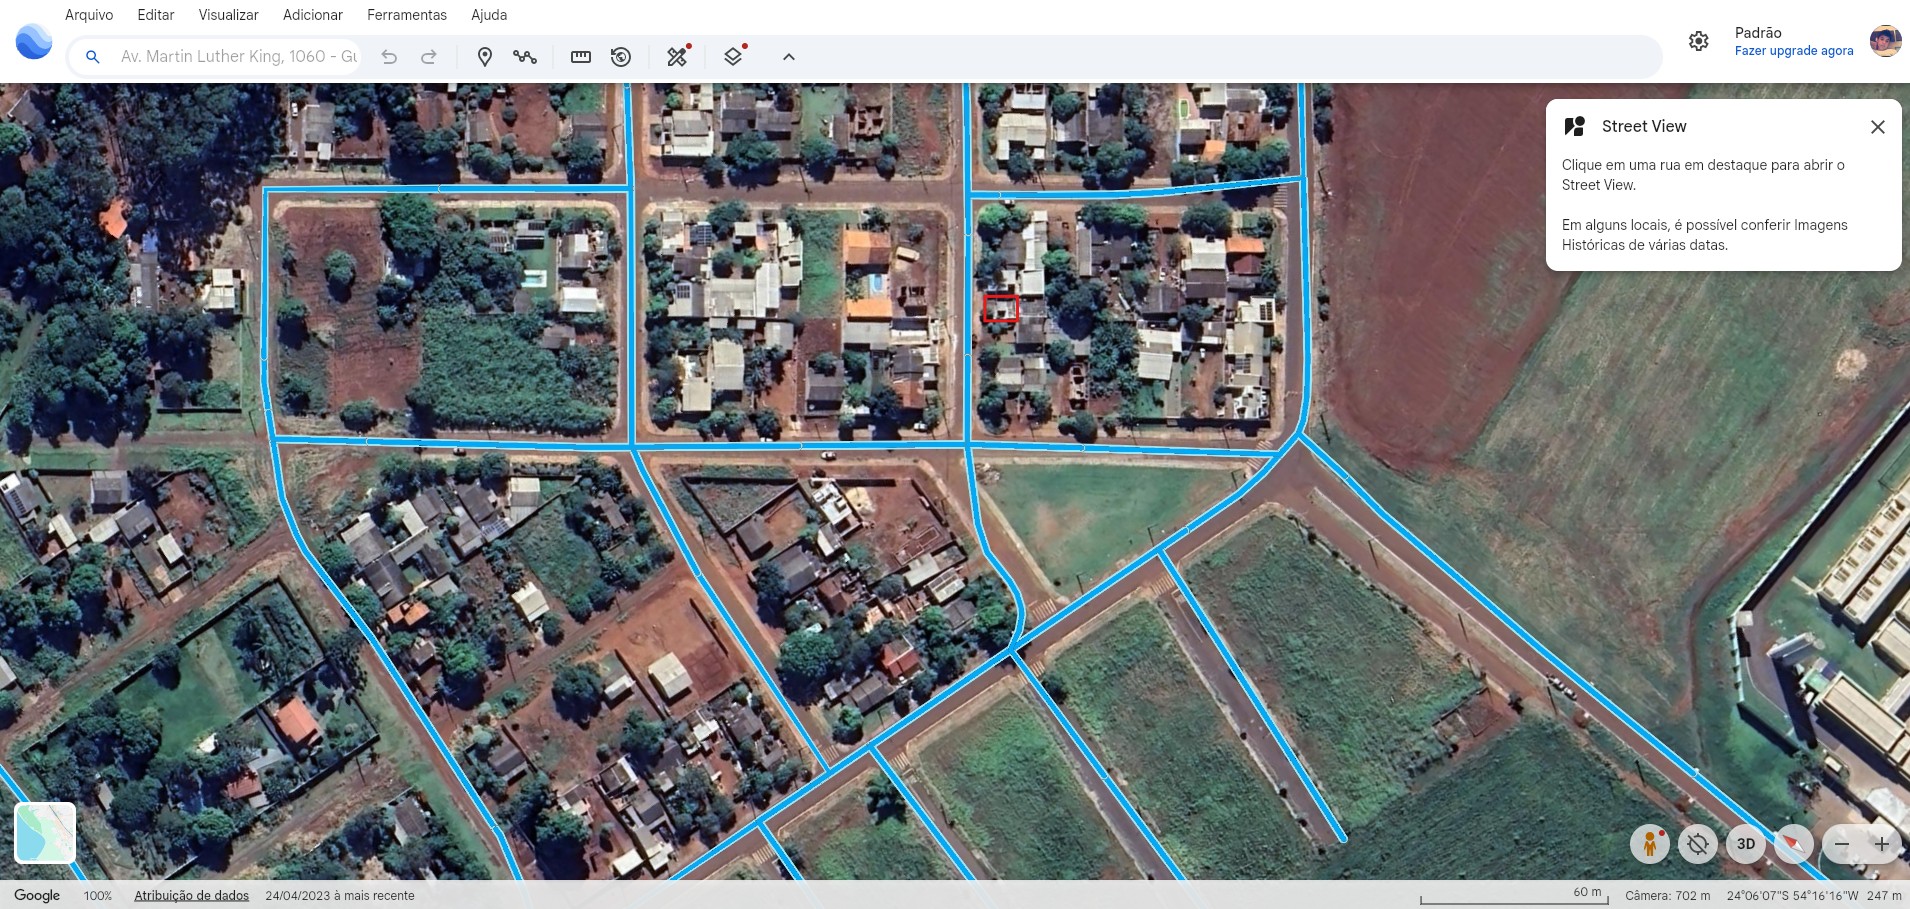Open the Ferramentas menu
1910x909 pixels.
point(407,15)
